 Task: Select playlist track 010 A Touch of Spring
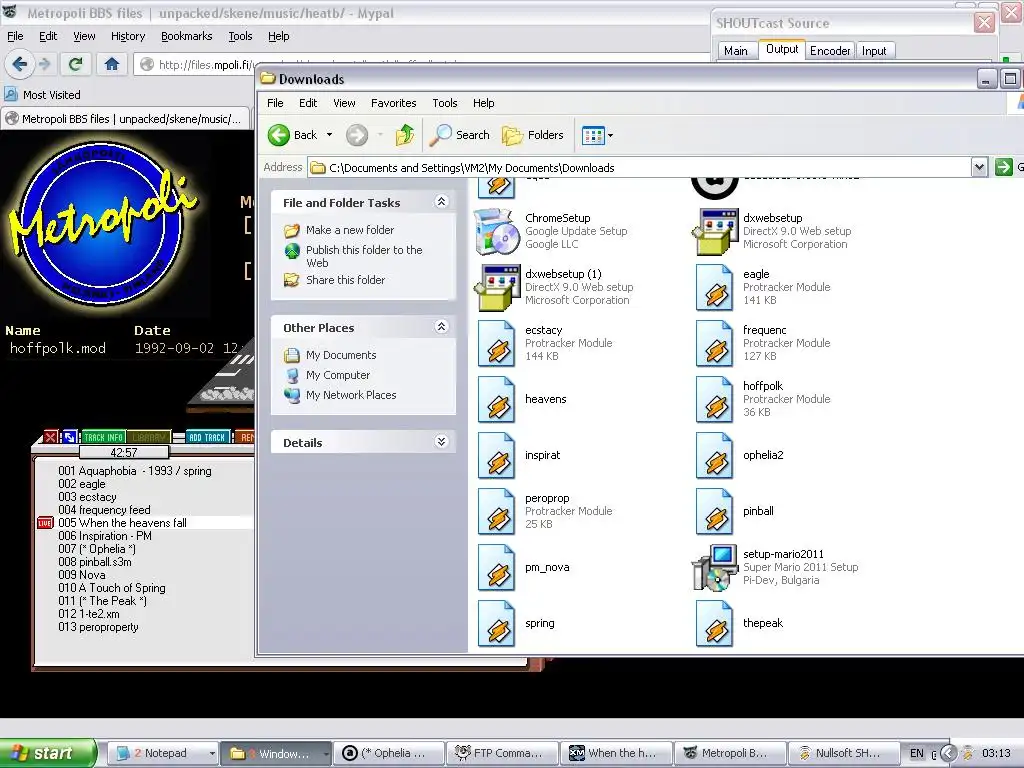112,588
